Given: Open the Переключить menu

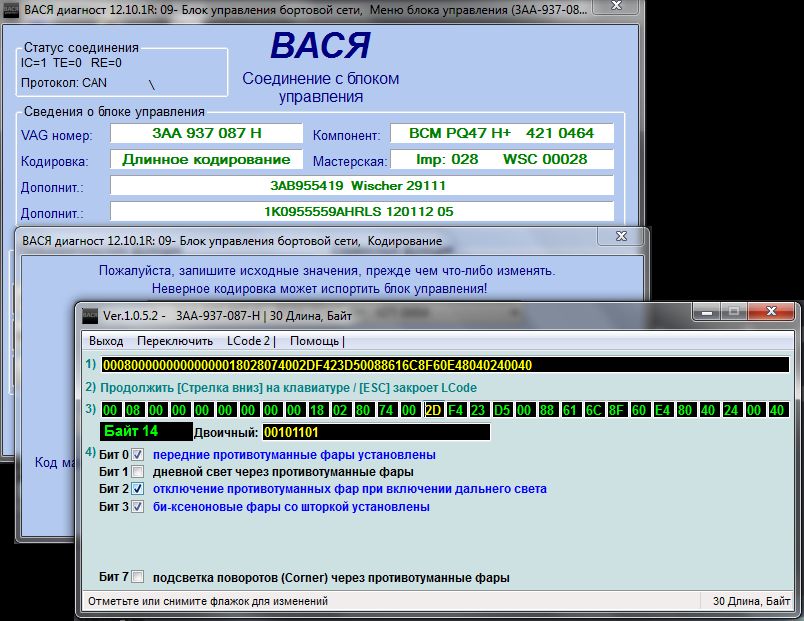Looking at the screenshot, I should coord(175,341).
